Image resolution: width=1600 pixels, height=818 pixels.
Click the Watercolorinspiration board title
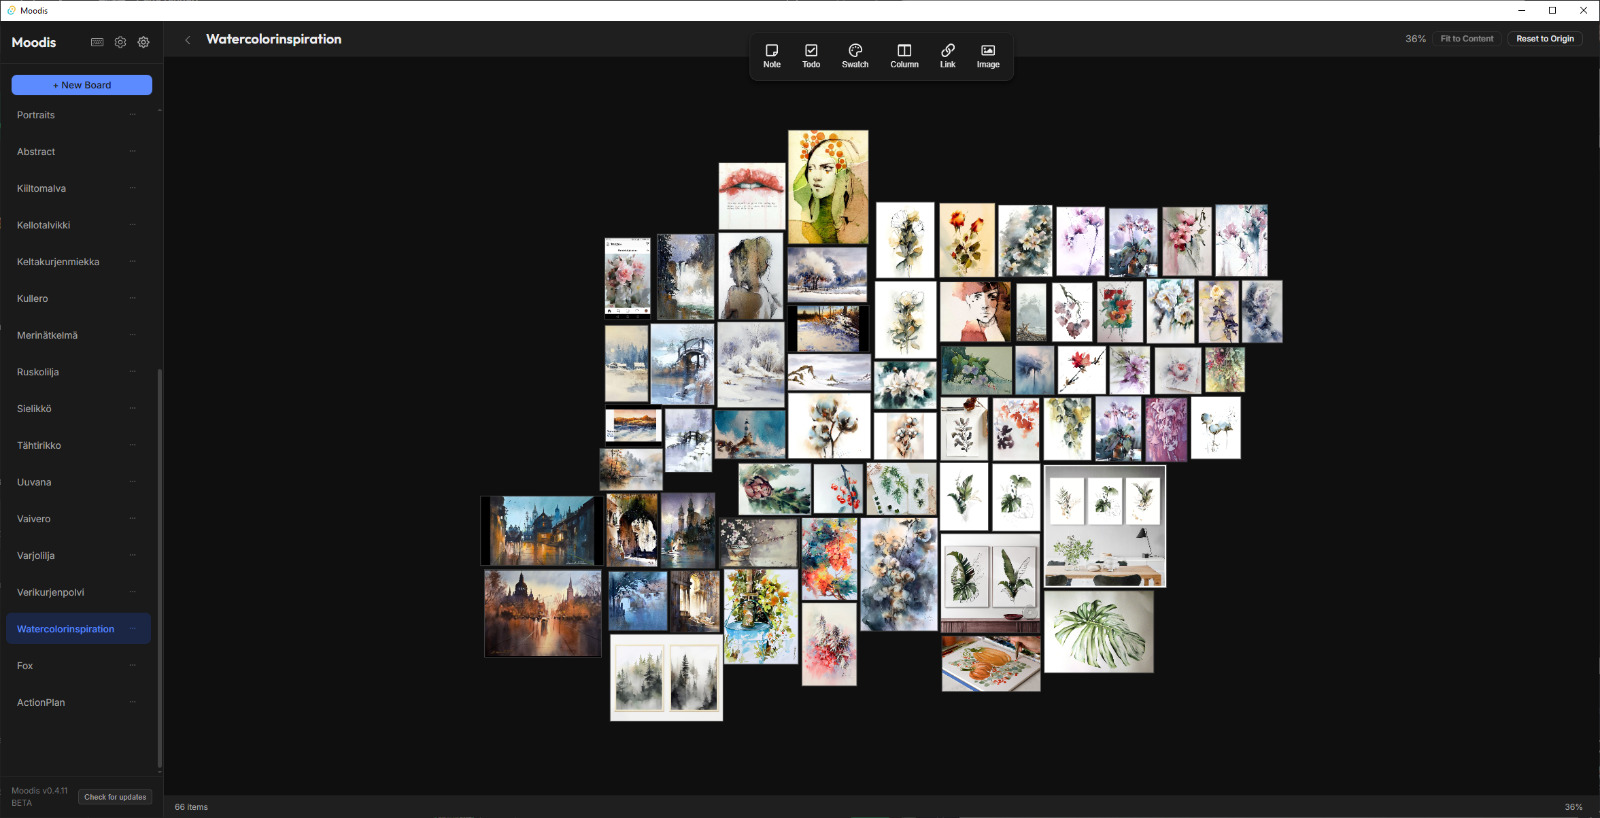(x=274, y=39)
